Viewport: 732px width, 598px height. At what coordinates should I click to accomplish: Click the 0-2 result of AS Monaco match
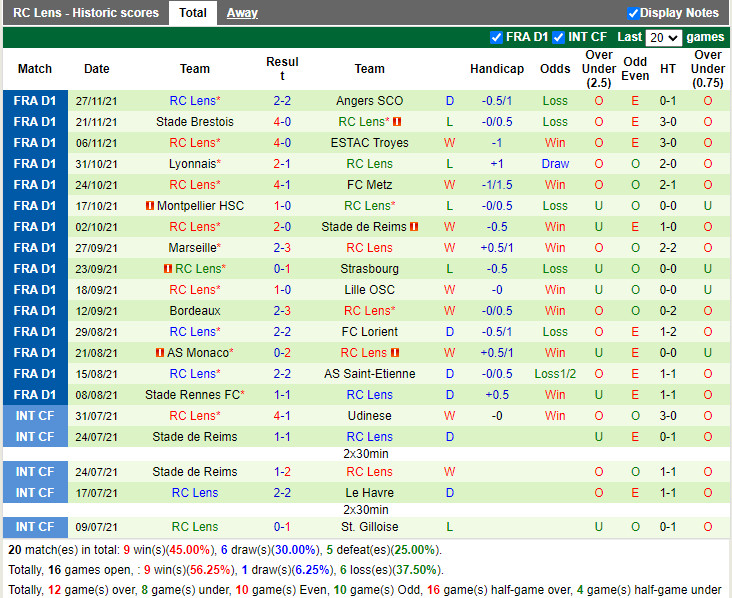pos(282,353)
